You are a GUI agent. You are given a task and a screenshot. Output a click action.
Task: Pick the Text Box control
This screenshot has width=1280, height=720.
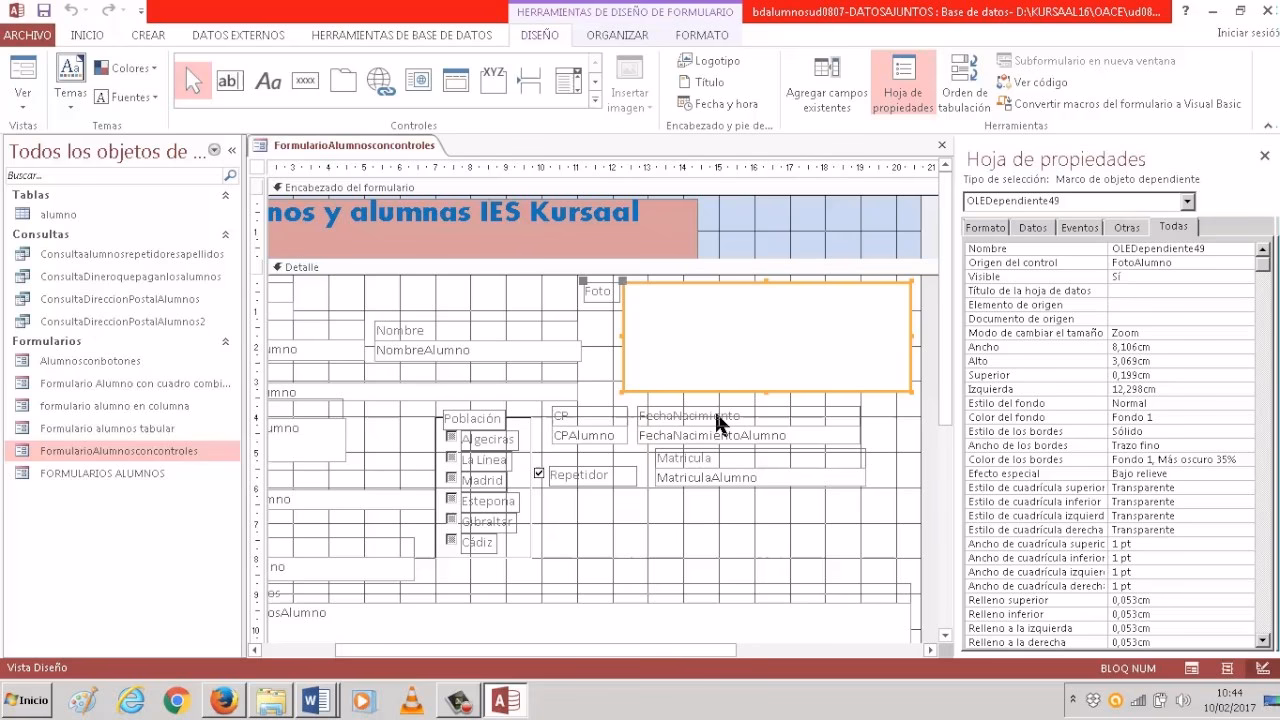click(x=230, y=81)
